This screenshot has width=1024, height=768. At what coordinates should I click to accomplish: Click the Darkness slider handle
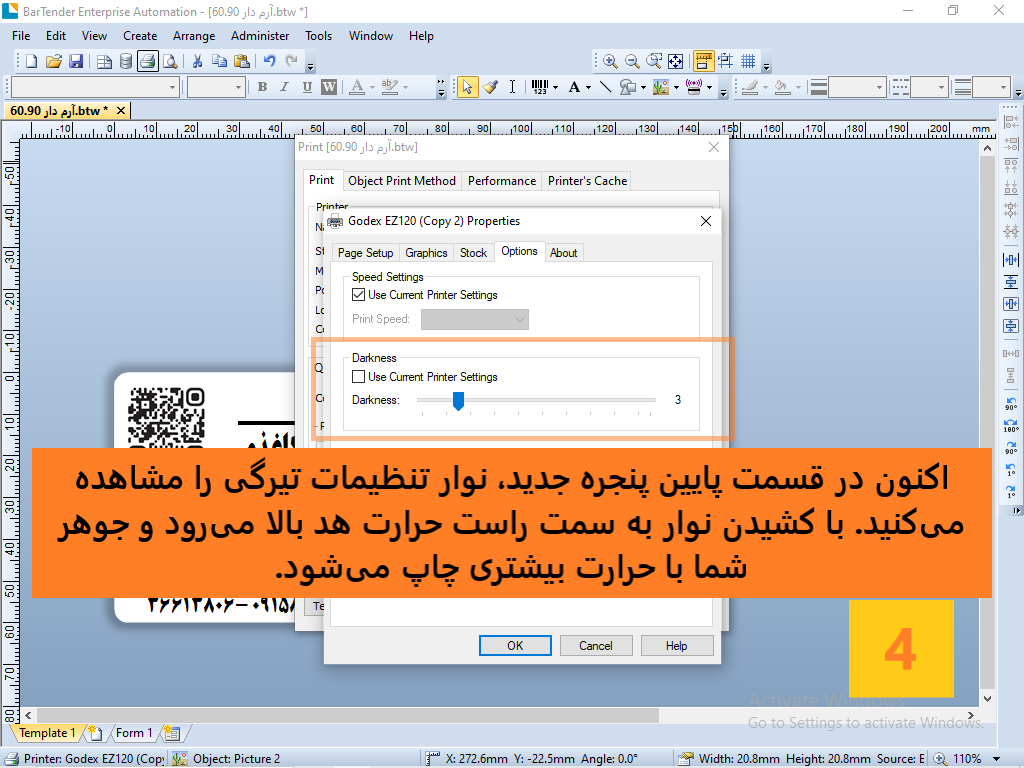[458, 401]
